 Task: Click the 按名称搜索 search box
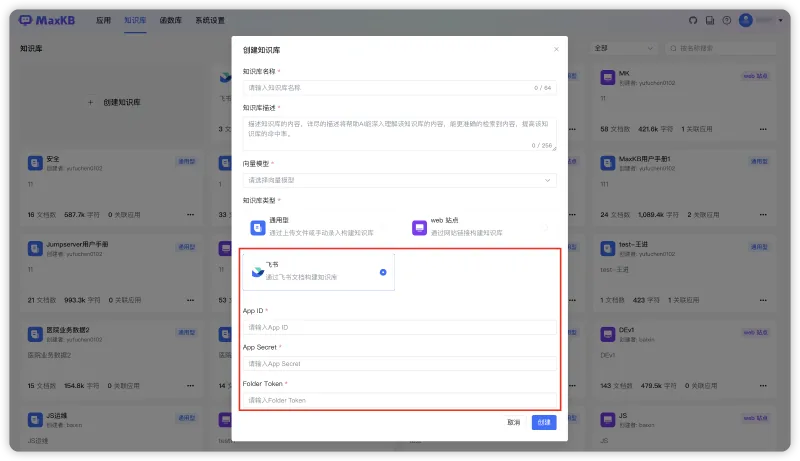click(721, 48)
